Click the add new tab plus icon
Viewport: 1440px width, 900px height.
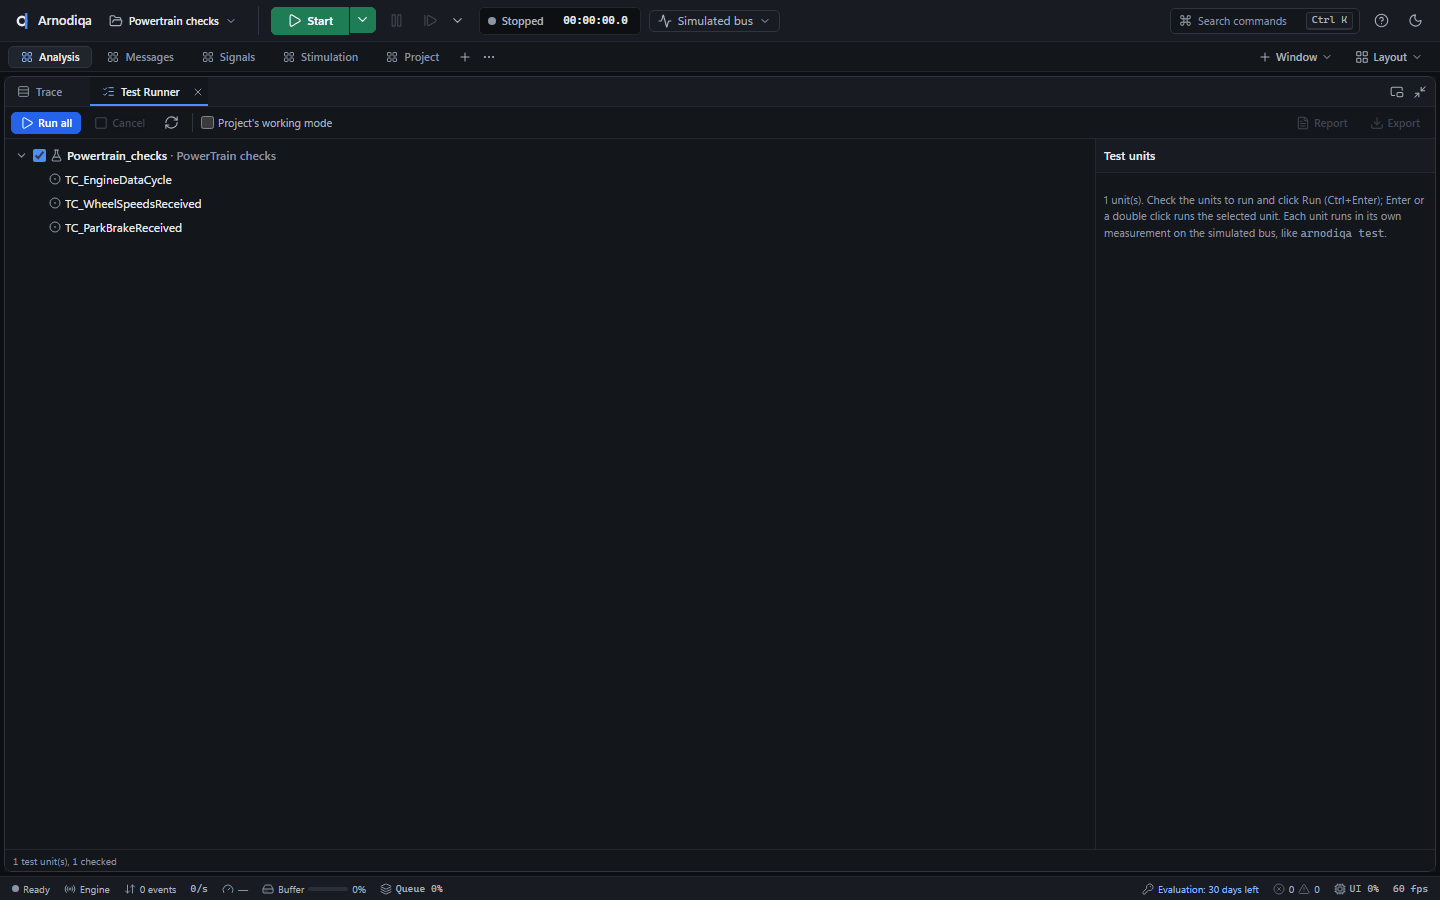465,57
